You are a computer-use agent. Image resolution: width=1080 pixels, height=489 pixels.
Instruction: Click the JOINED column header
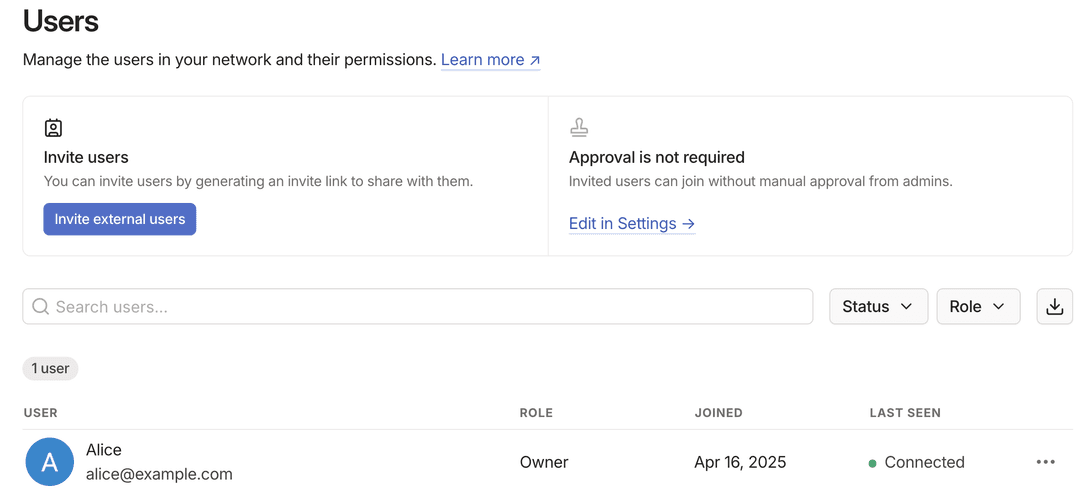718,413
